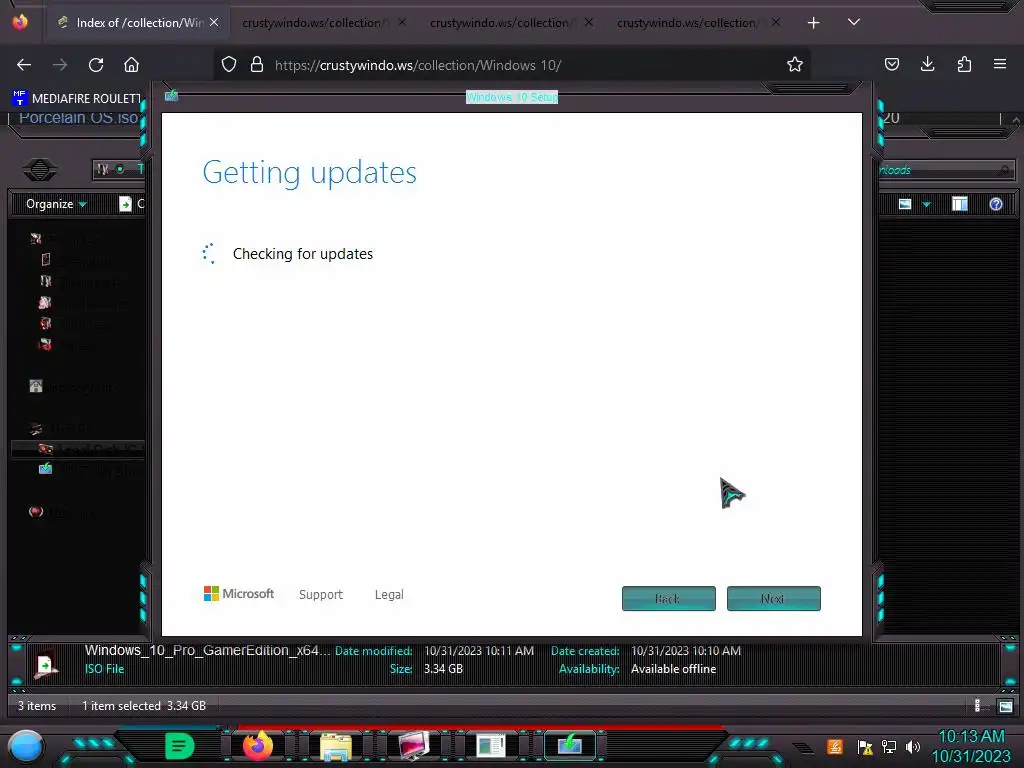The image size is (1024, 768).
Task: Click the '3.34 GB' size value in details pane
Action: [x=443, y=669]
